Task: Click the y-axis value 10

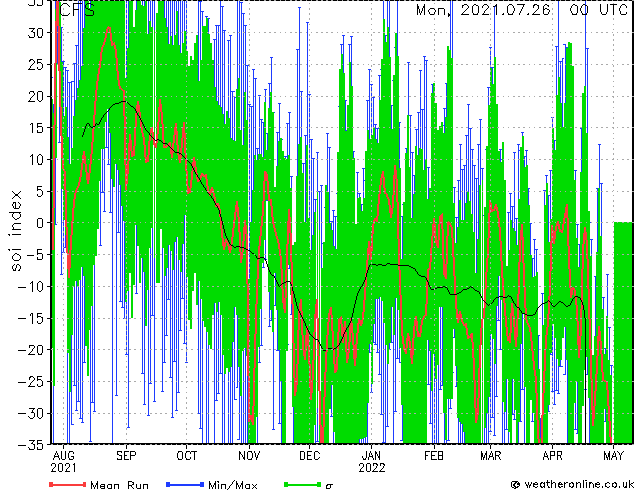Action: tap(37, 160)
